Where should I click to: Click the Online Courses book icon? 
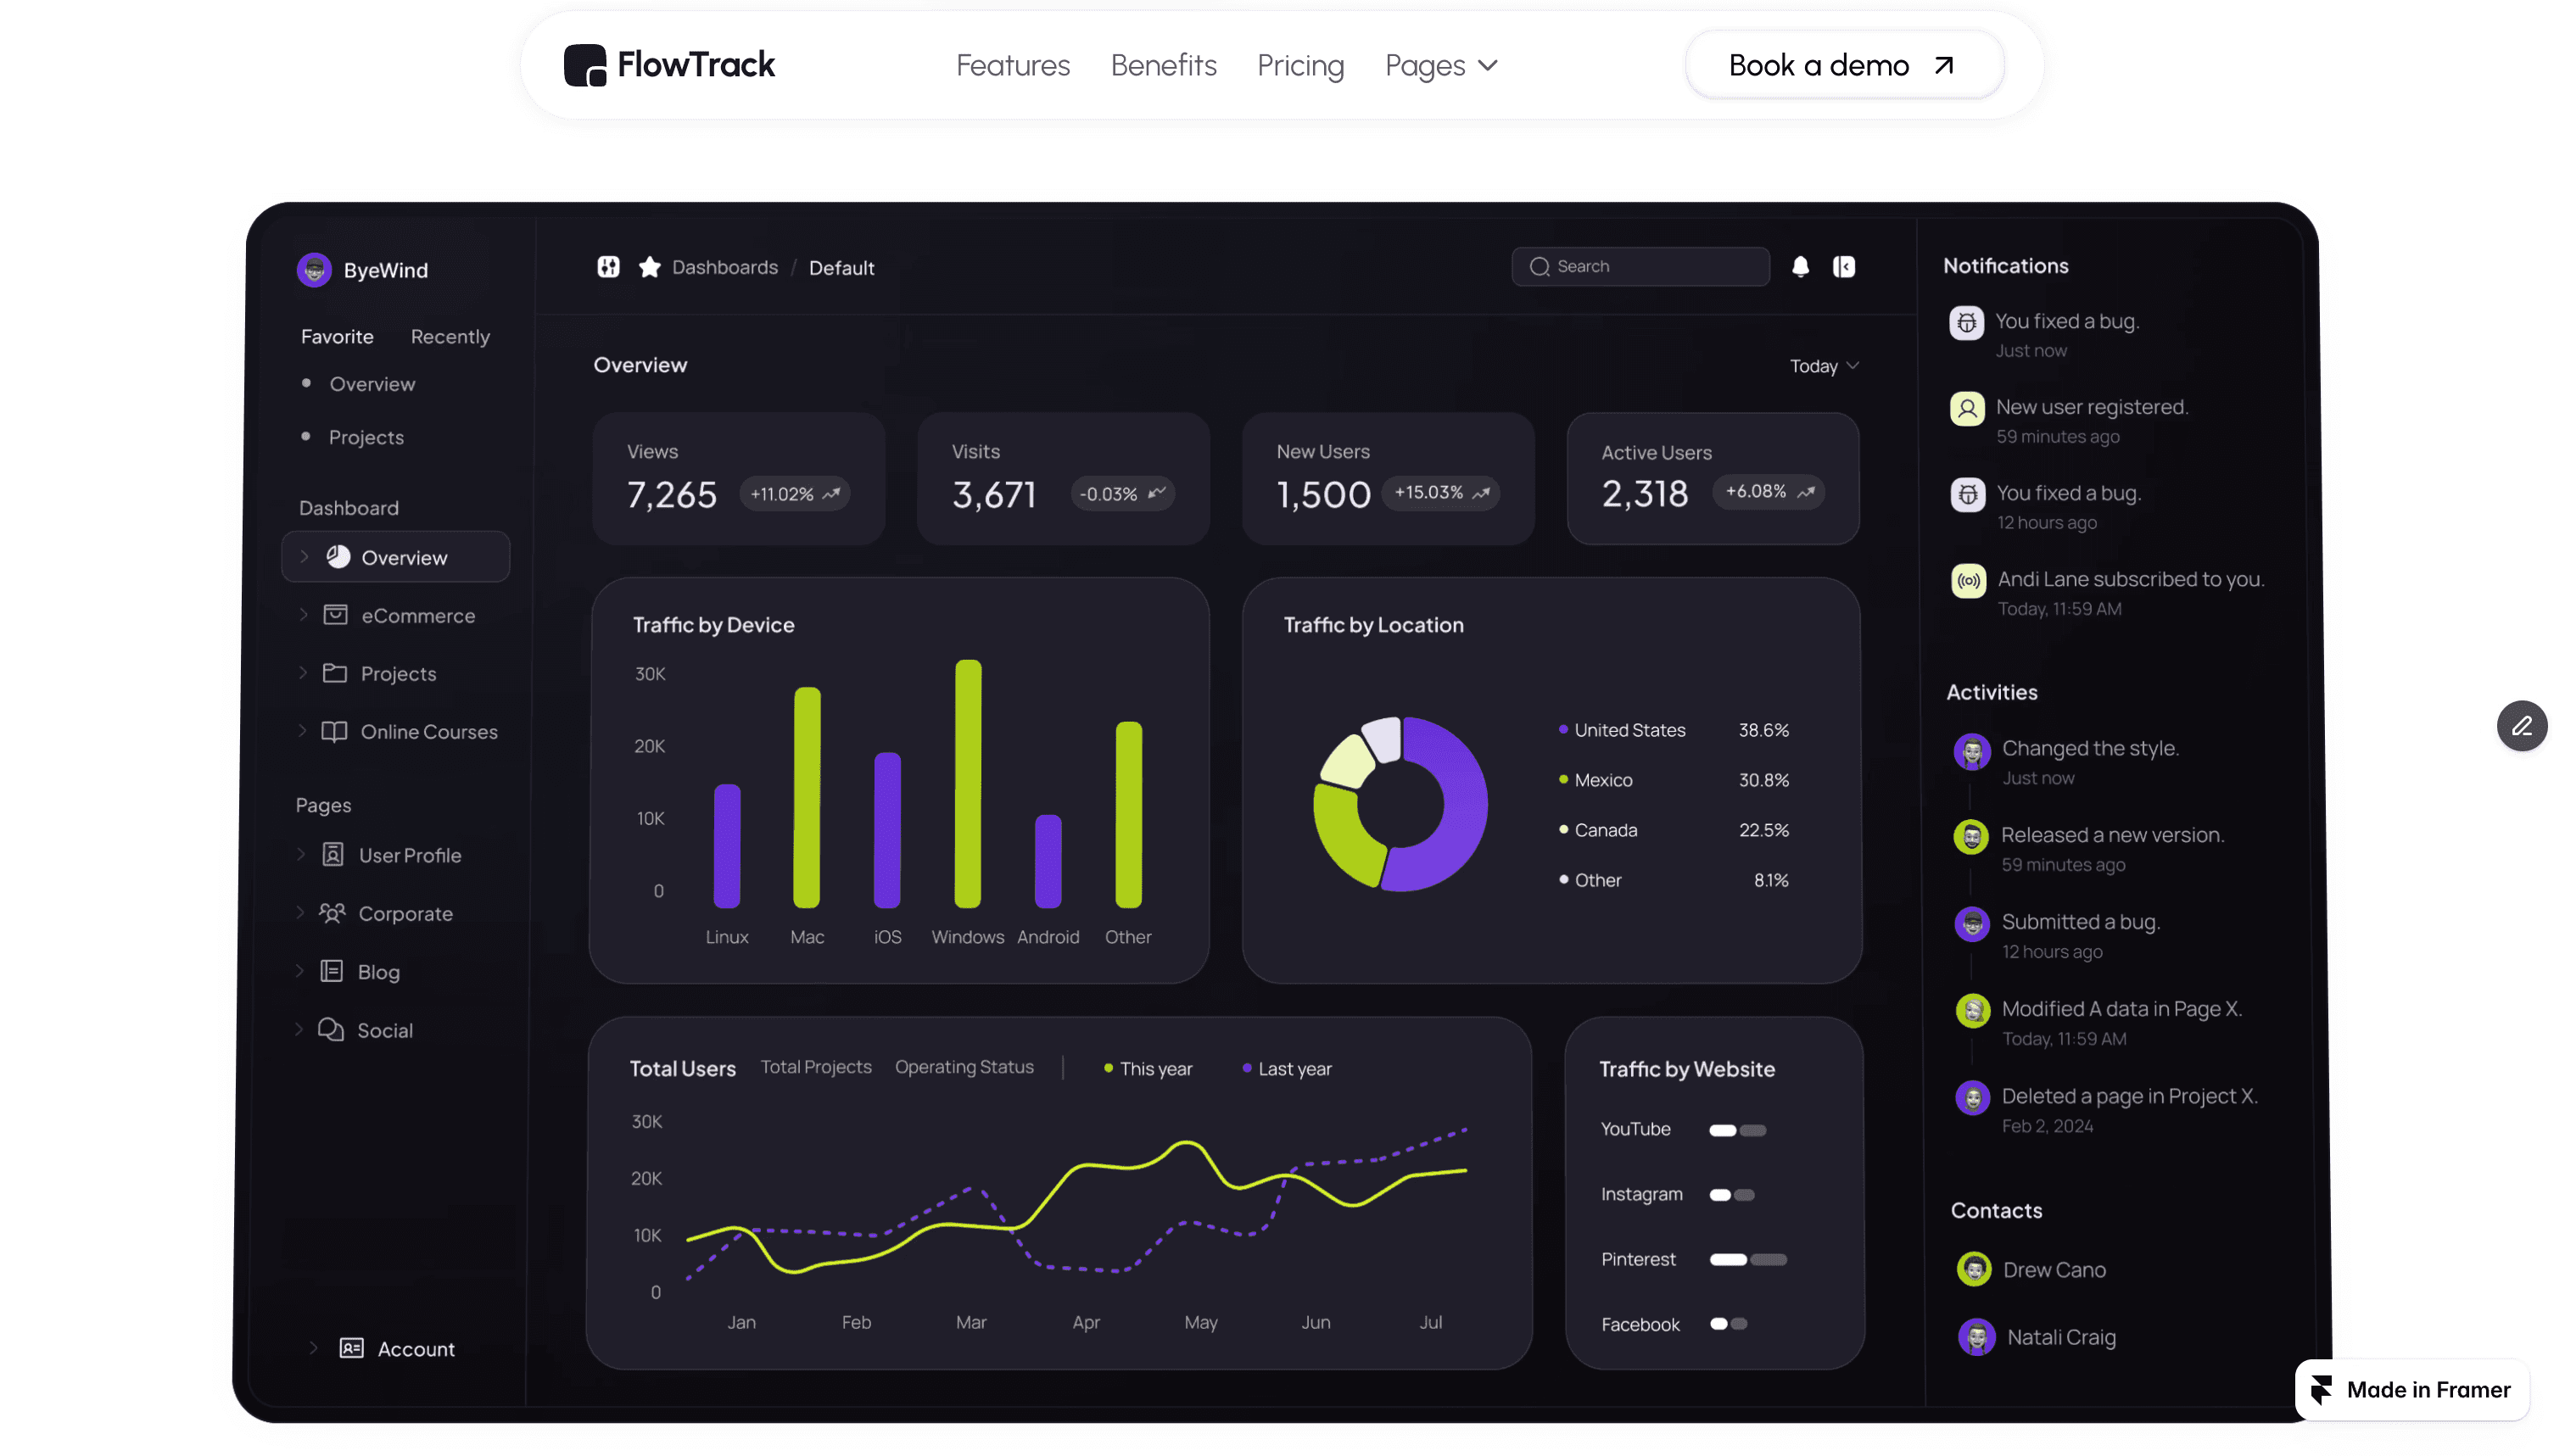pyautogui.click(x=334, y=732)
